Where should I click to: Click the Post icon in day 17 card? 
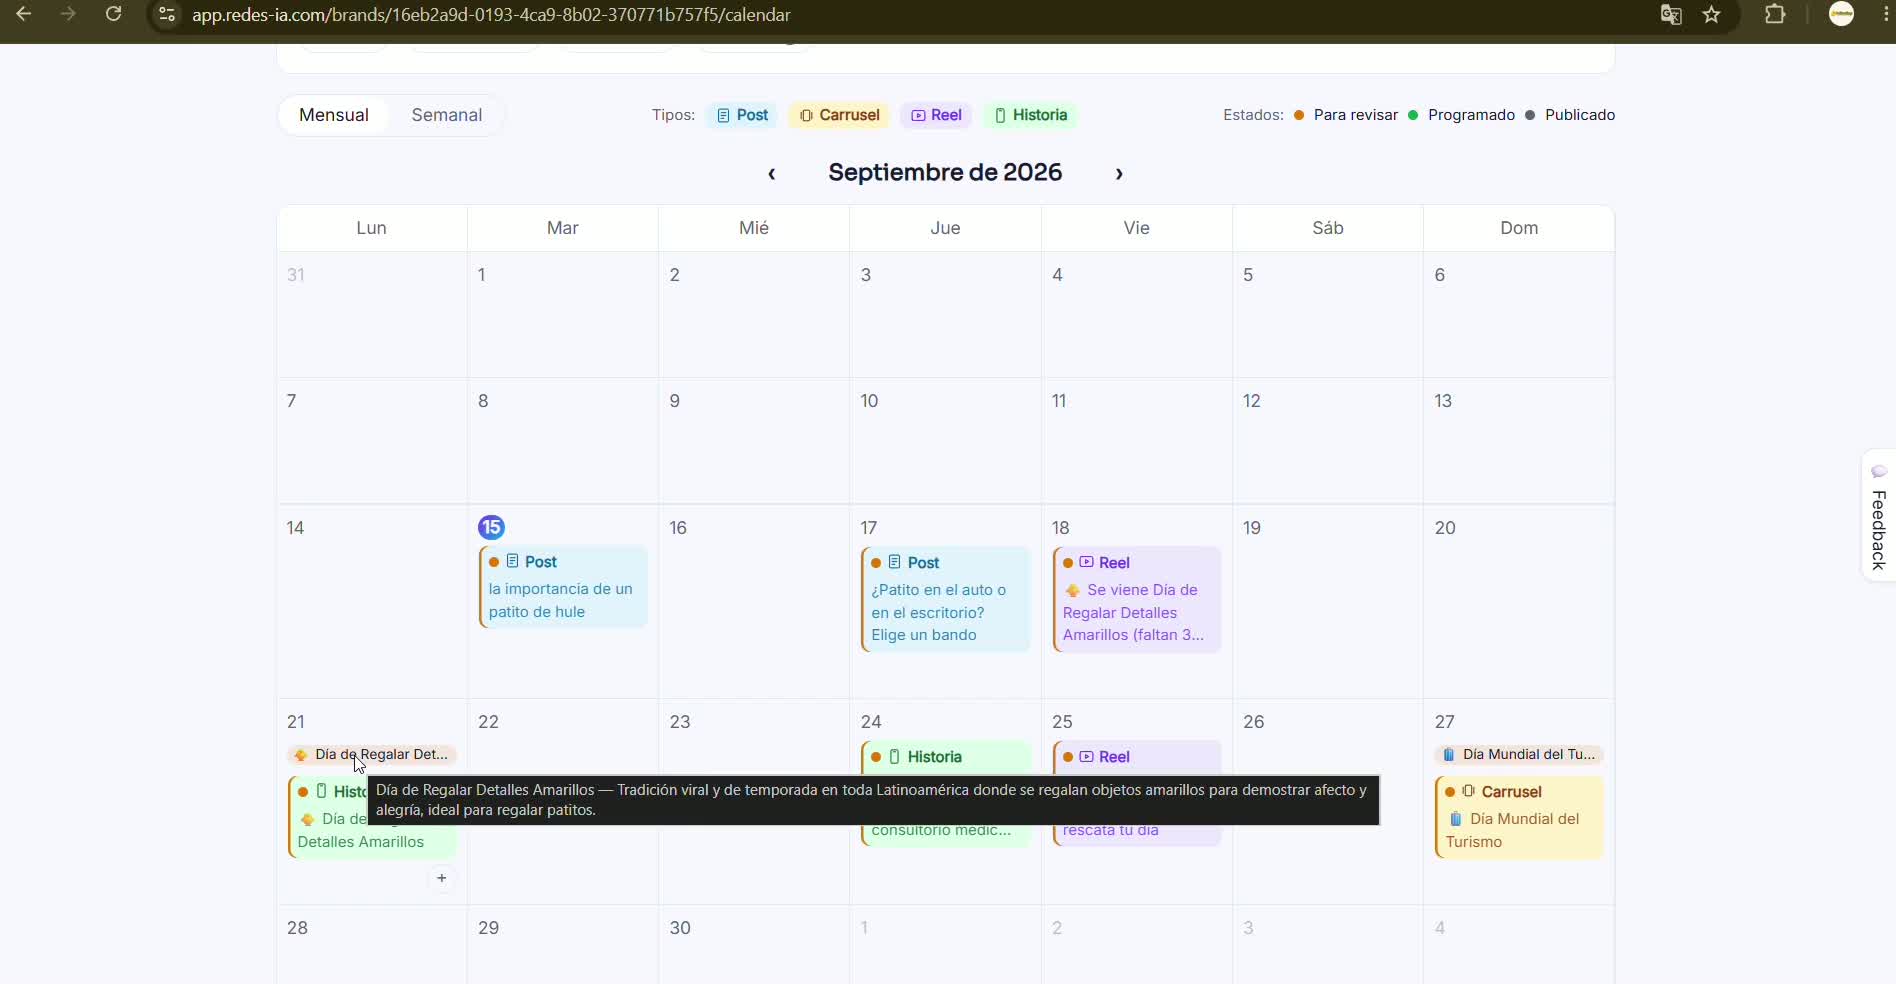pos(895,562)
